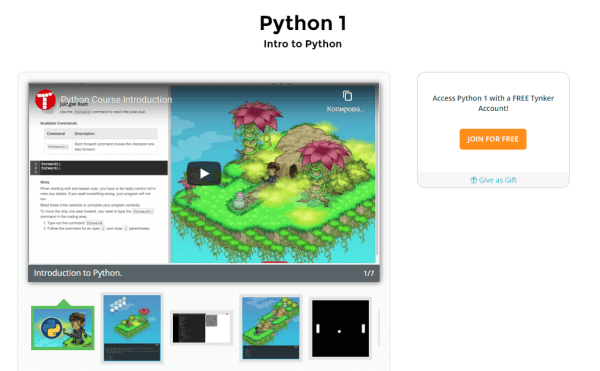Click the red progress bar under the video
This screenshot has height=371, width=600.
274,262
